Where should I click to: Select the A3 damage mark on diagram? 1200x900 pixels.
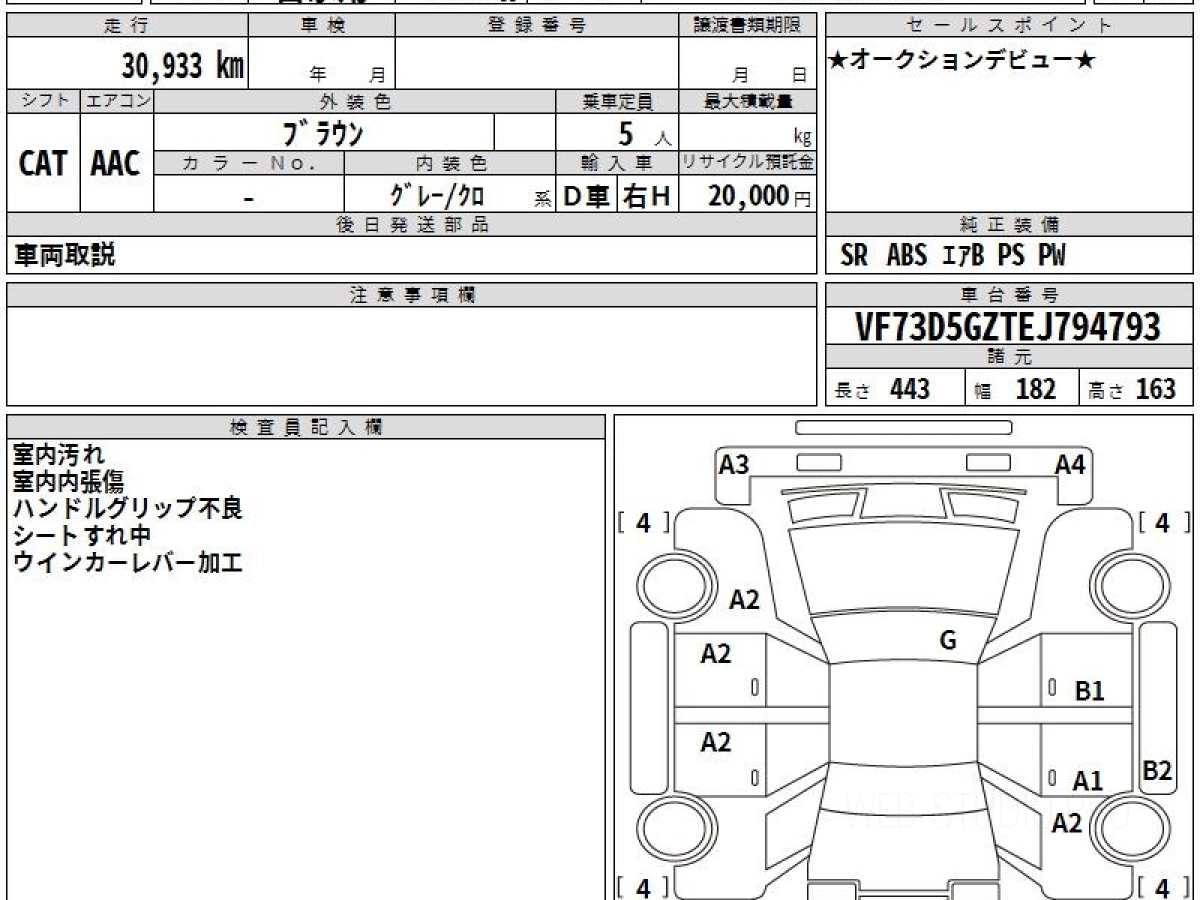point(734,464)
